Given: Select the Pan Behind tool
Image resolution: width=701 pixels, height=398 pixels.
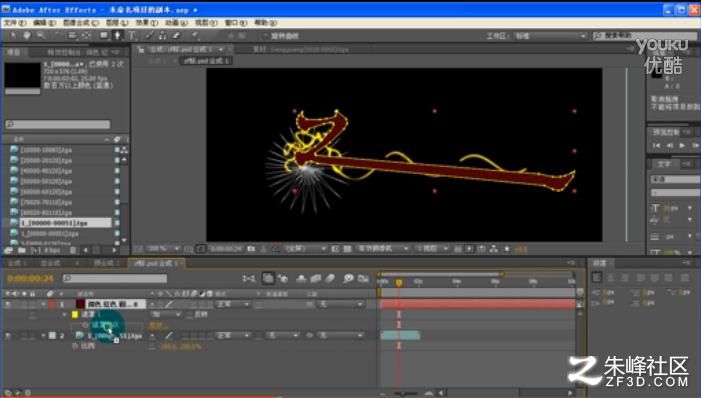Looking at the screenshot, I should coord(86,35).
